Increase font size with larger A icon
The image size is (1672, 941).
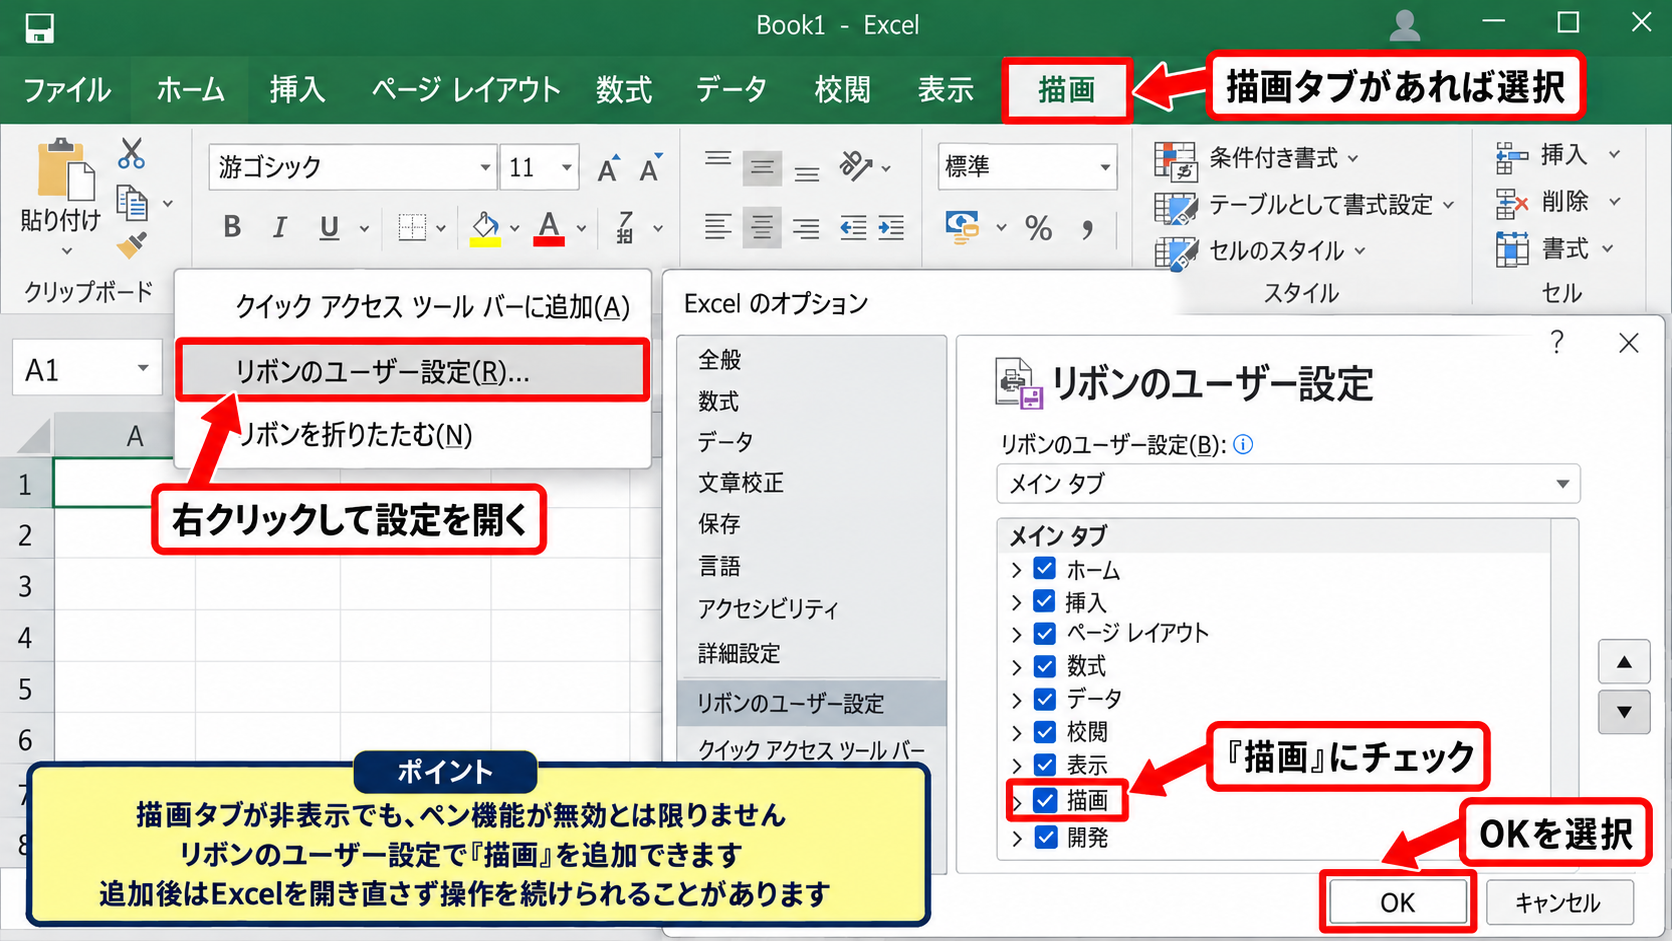click(608, 169)
